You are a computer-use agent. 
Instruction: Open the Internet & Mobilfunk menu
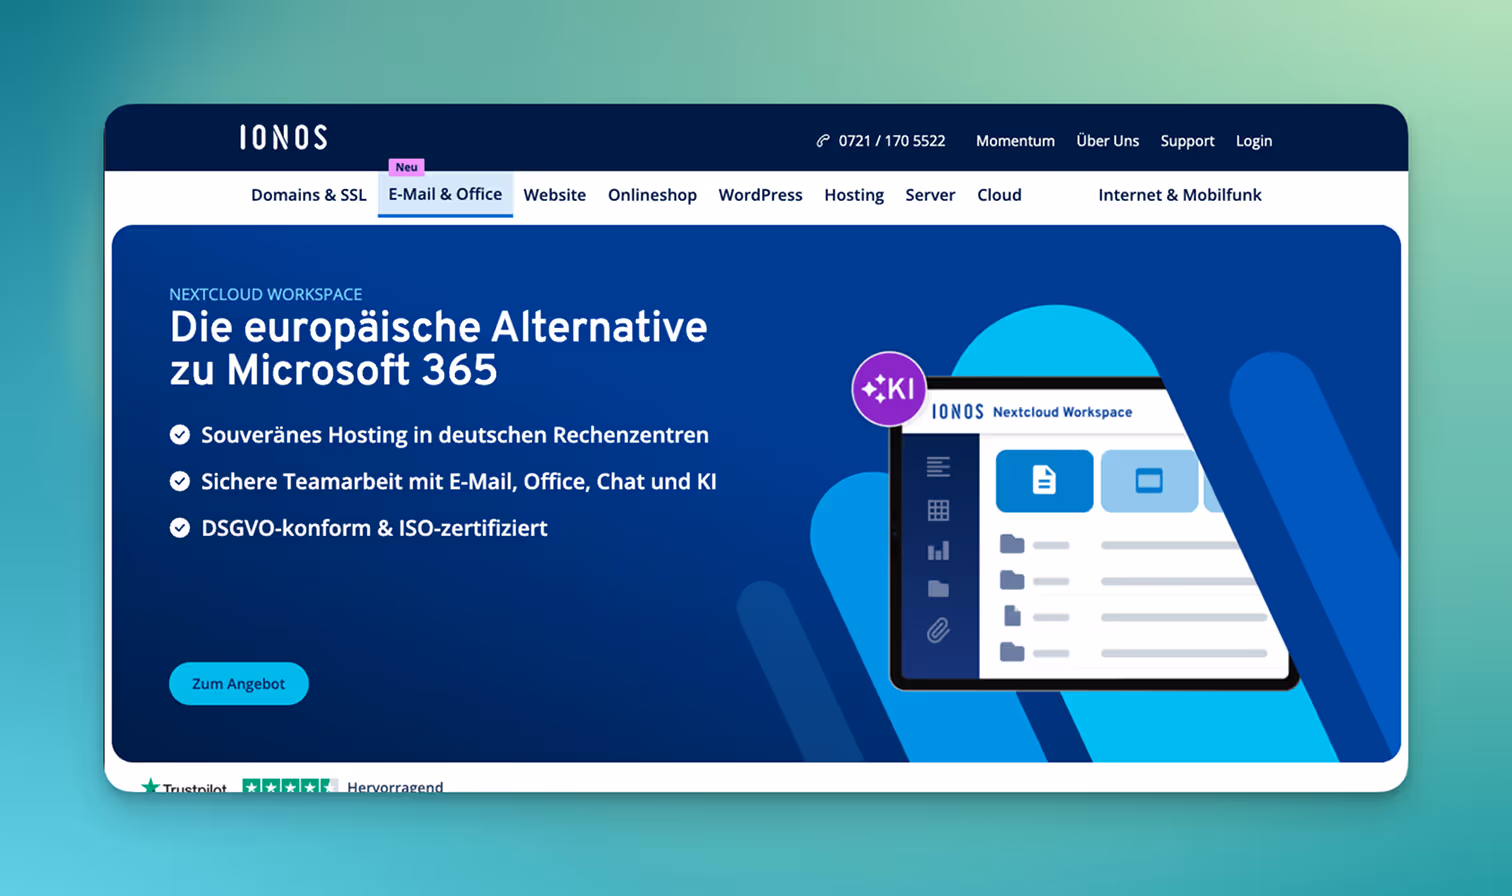click(x=1180, y=195)
